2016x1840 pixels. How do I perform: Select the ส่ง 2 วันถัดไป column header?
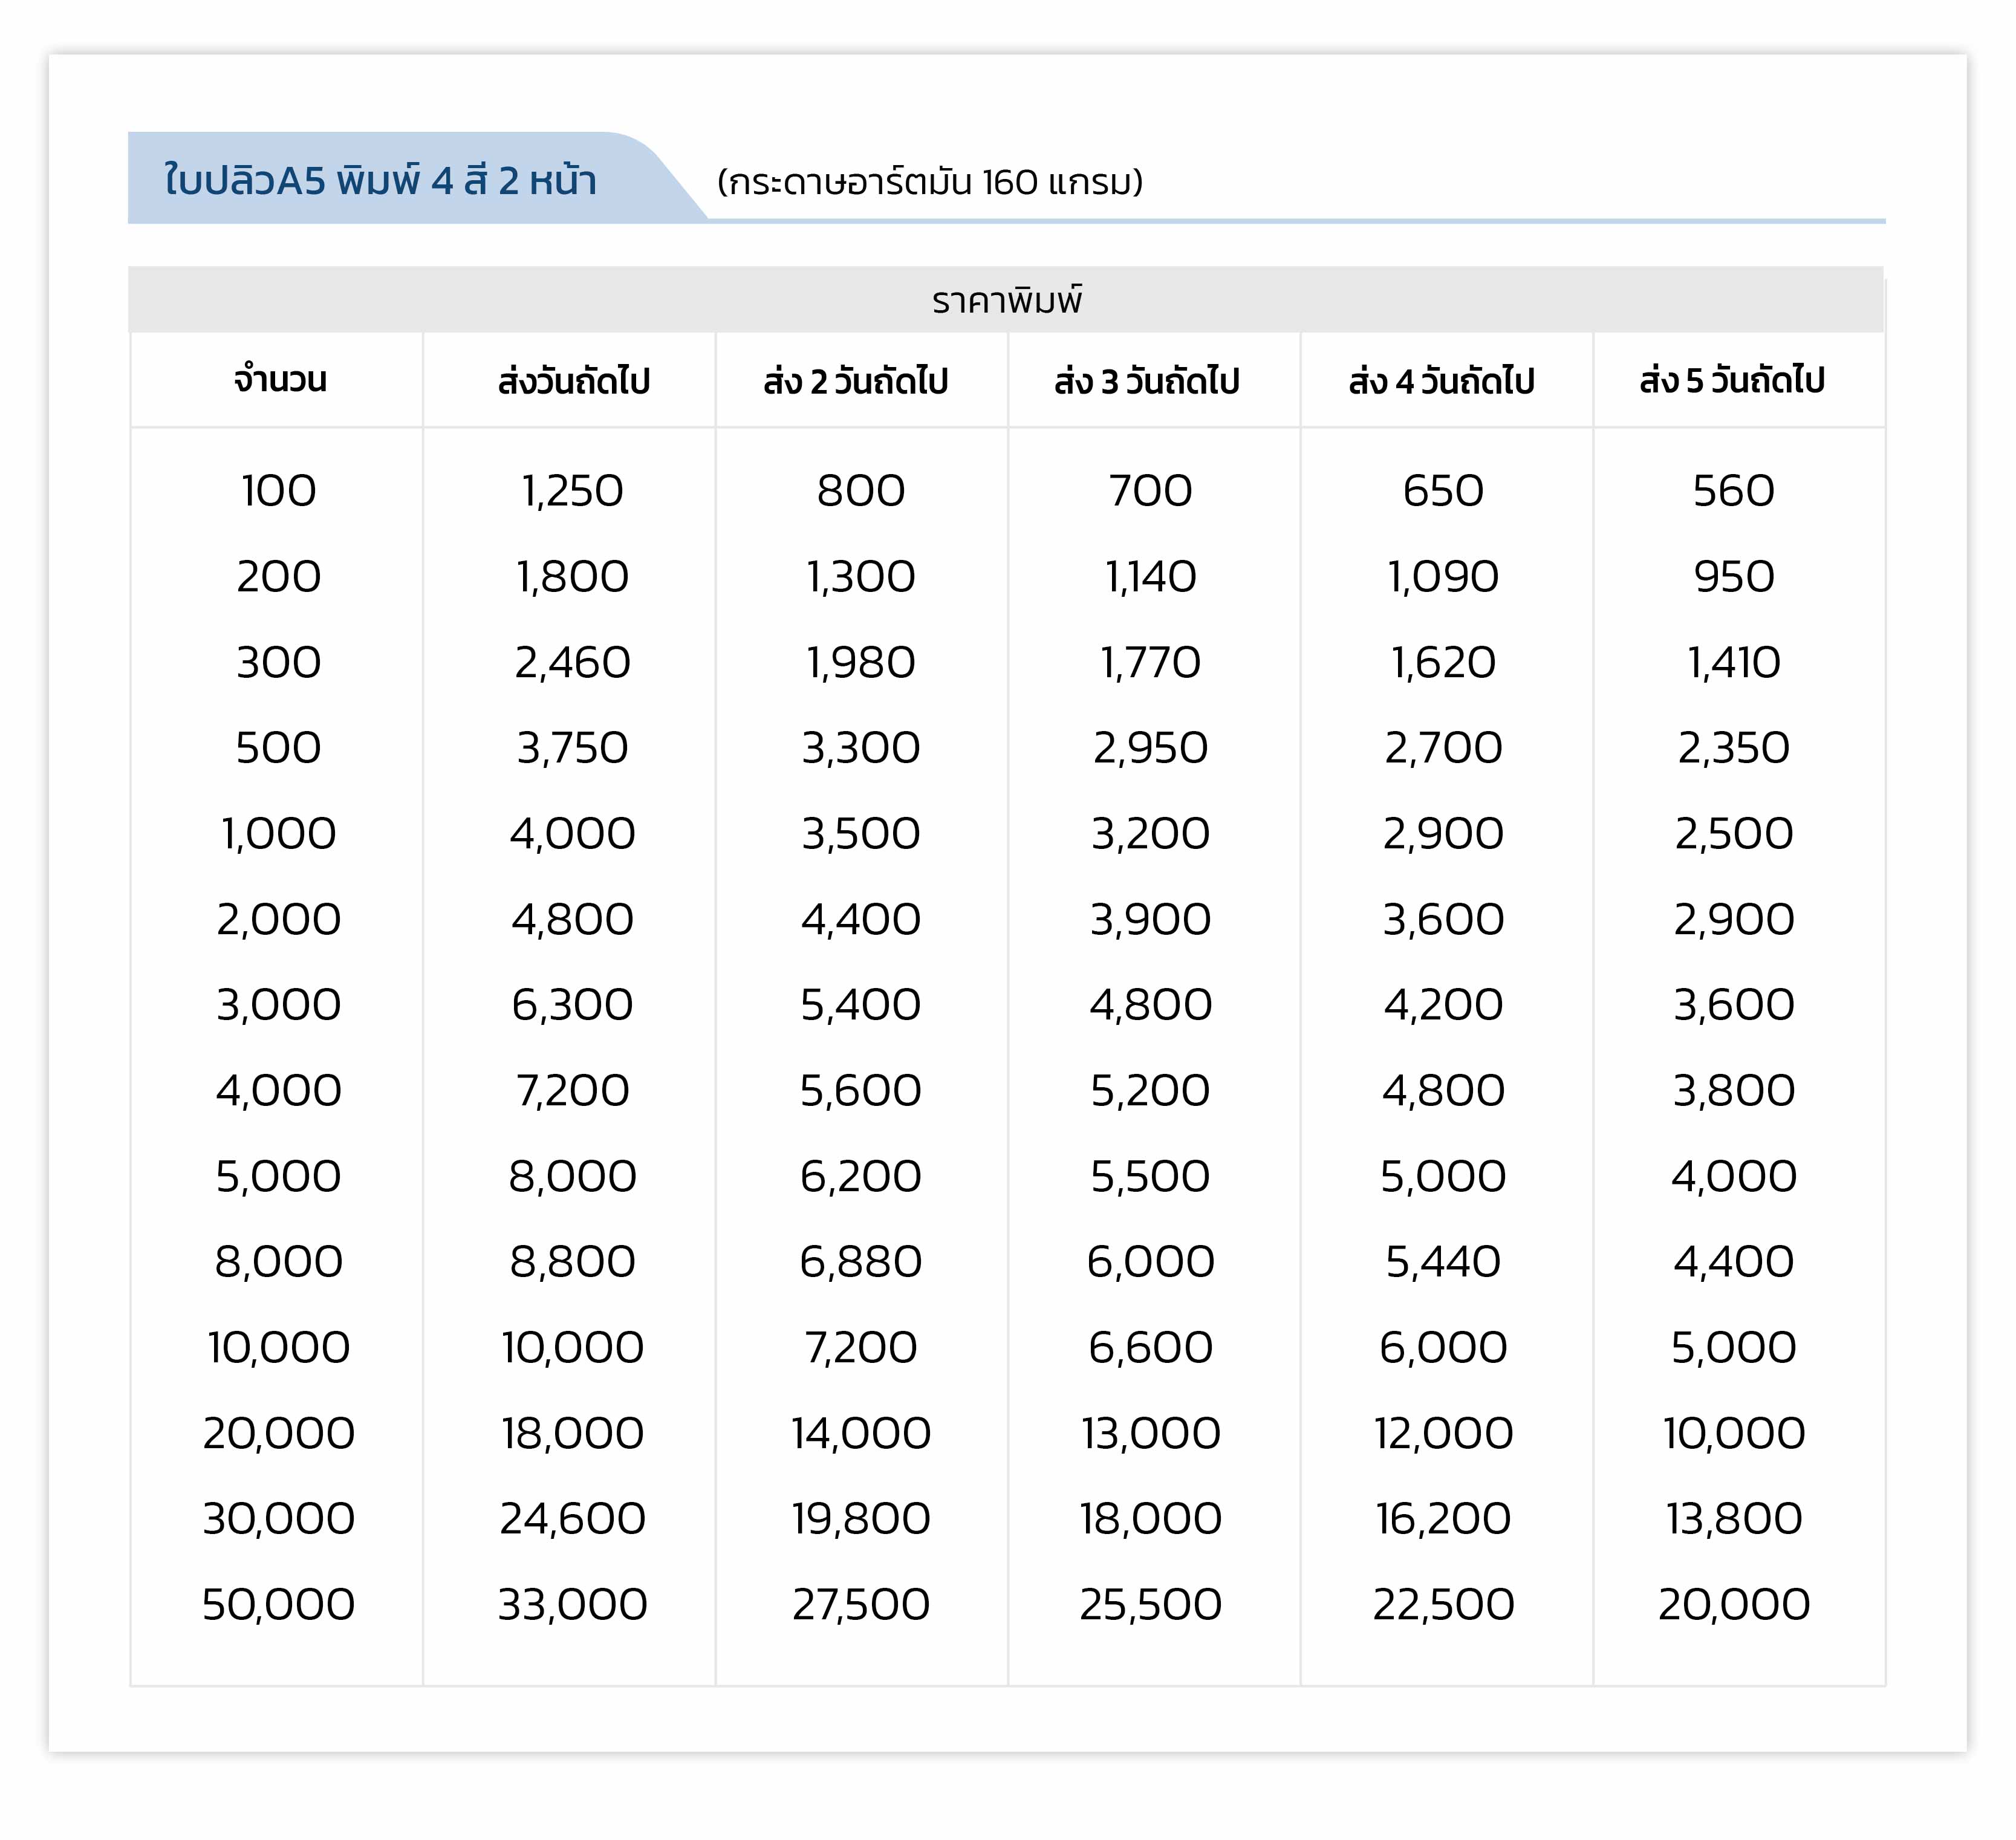click(855, 381)
